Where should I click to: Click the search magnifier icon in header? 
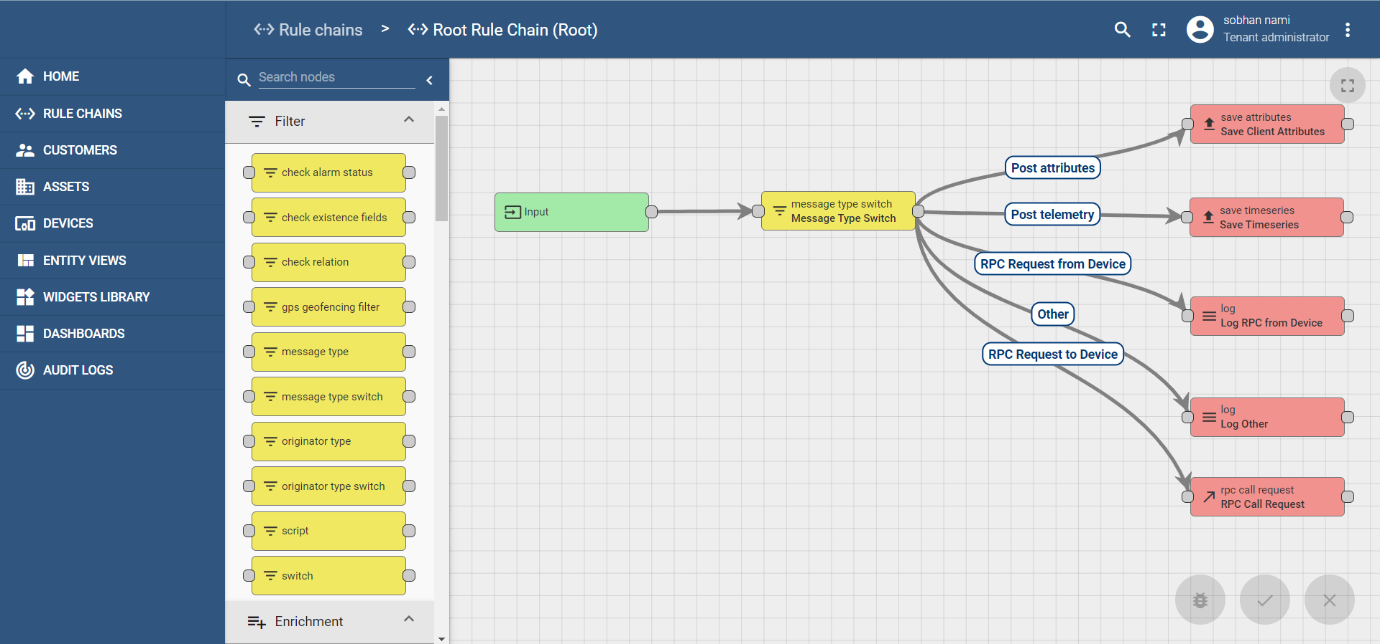point(1122,30)
